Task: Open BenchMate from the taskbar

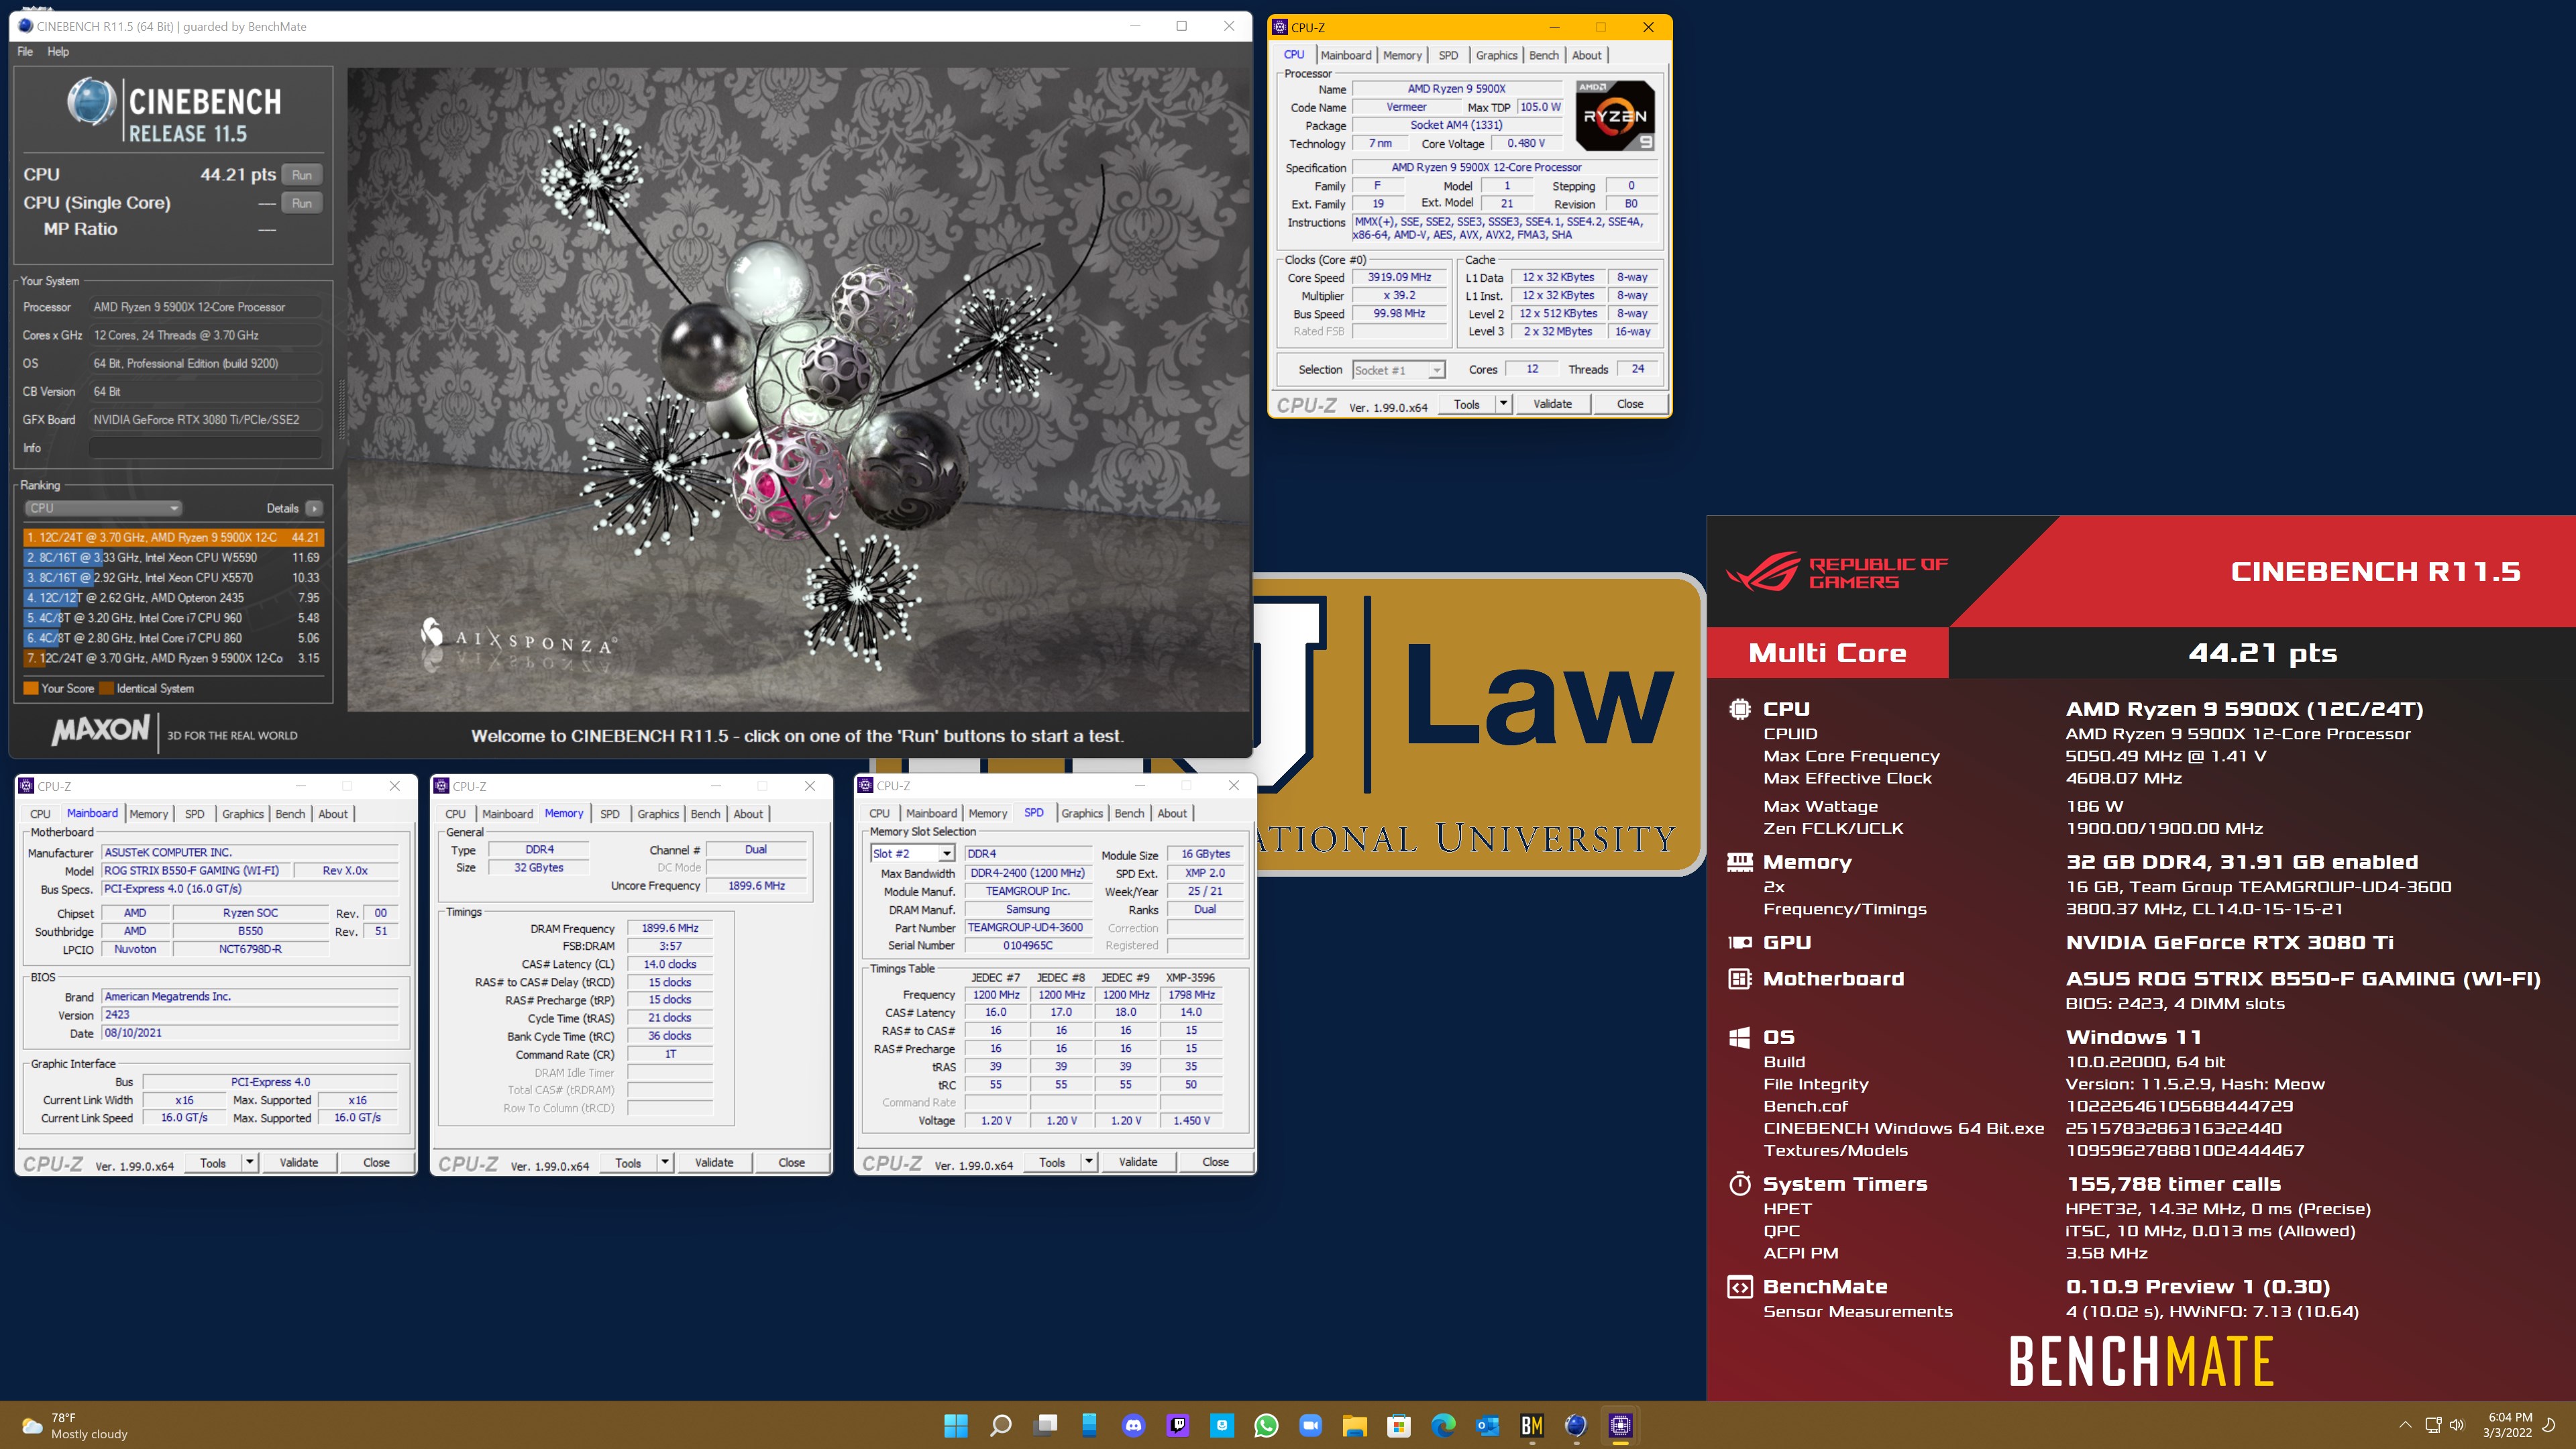Action: [1531, 1425]
